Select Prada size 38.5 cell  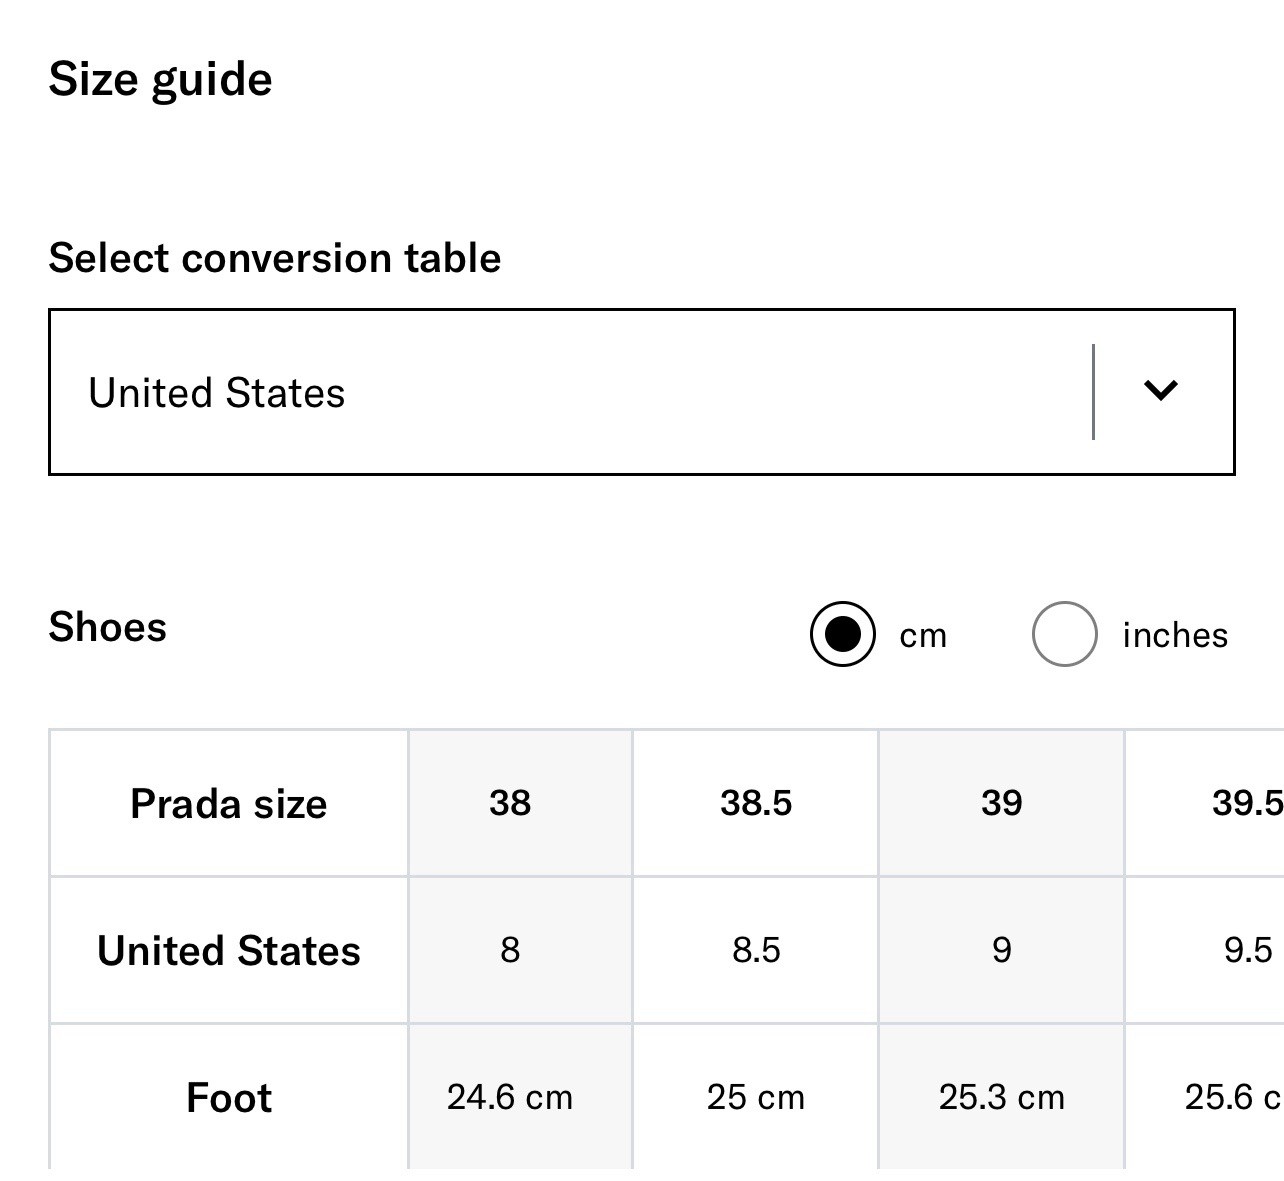click(x=756, y=803)
